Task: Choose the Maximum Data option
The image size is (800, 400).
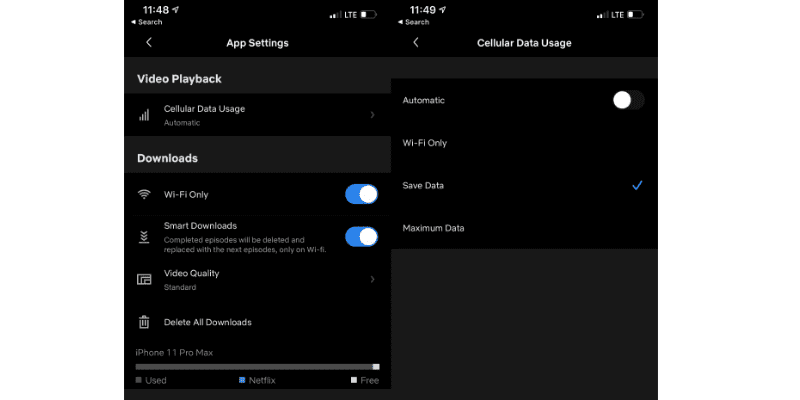Action: click(x=524, y=228)
